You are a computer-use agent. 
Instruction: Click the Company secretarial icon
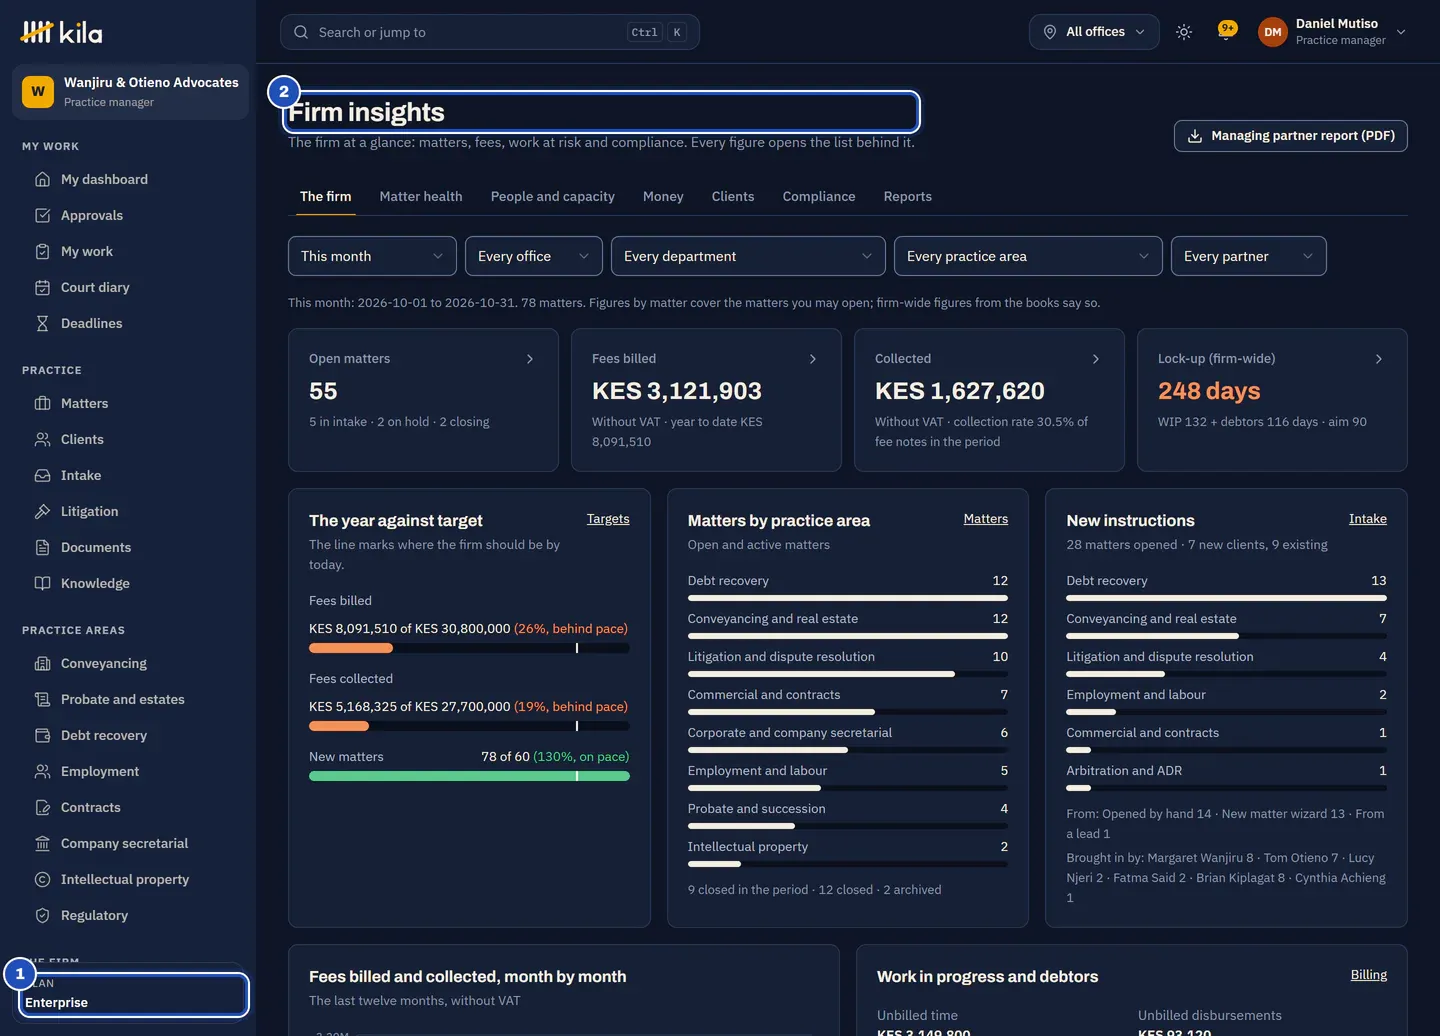[x=42, y=843]
